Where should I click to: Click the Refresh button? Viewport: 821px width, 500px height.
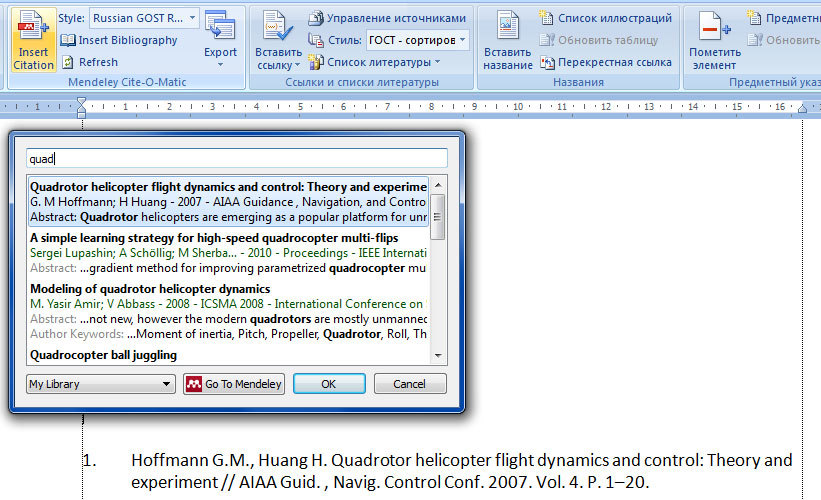pyautogui.click(x=90, y=62)
